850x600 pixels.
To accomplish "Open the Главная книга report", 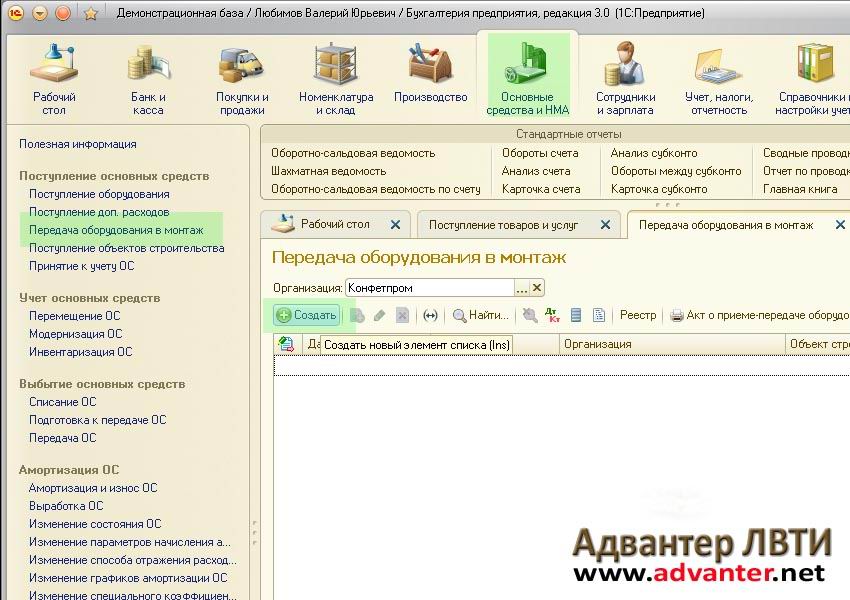I will pos(800,189).
